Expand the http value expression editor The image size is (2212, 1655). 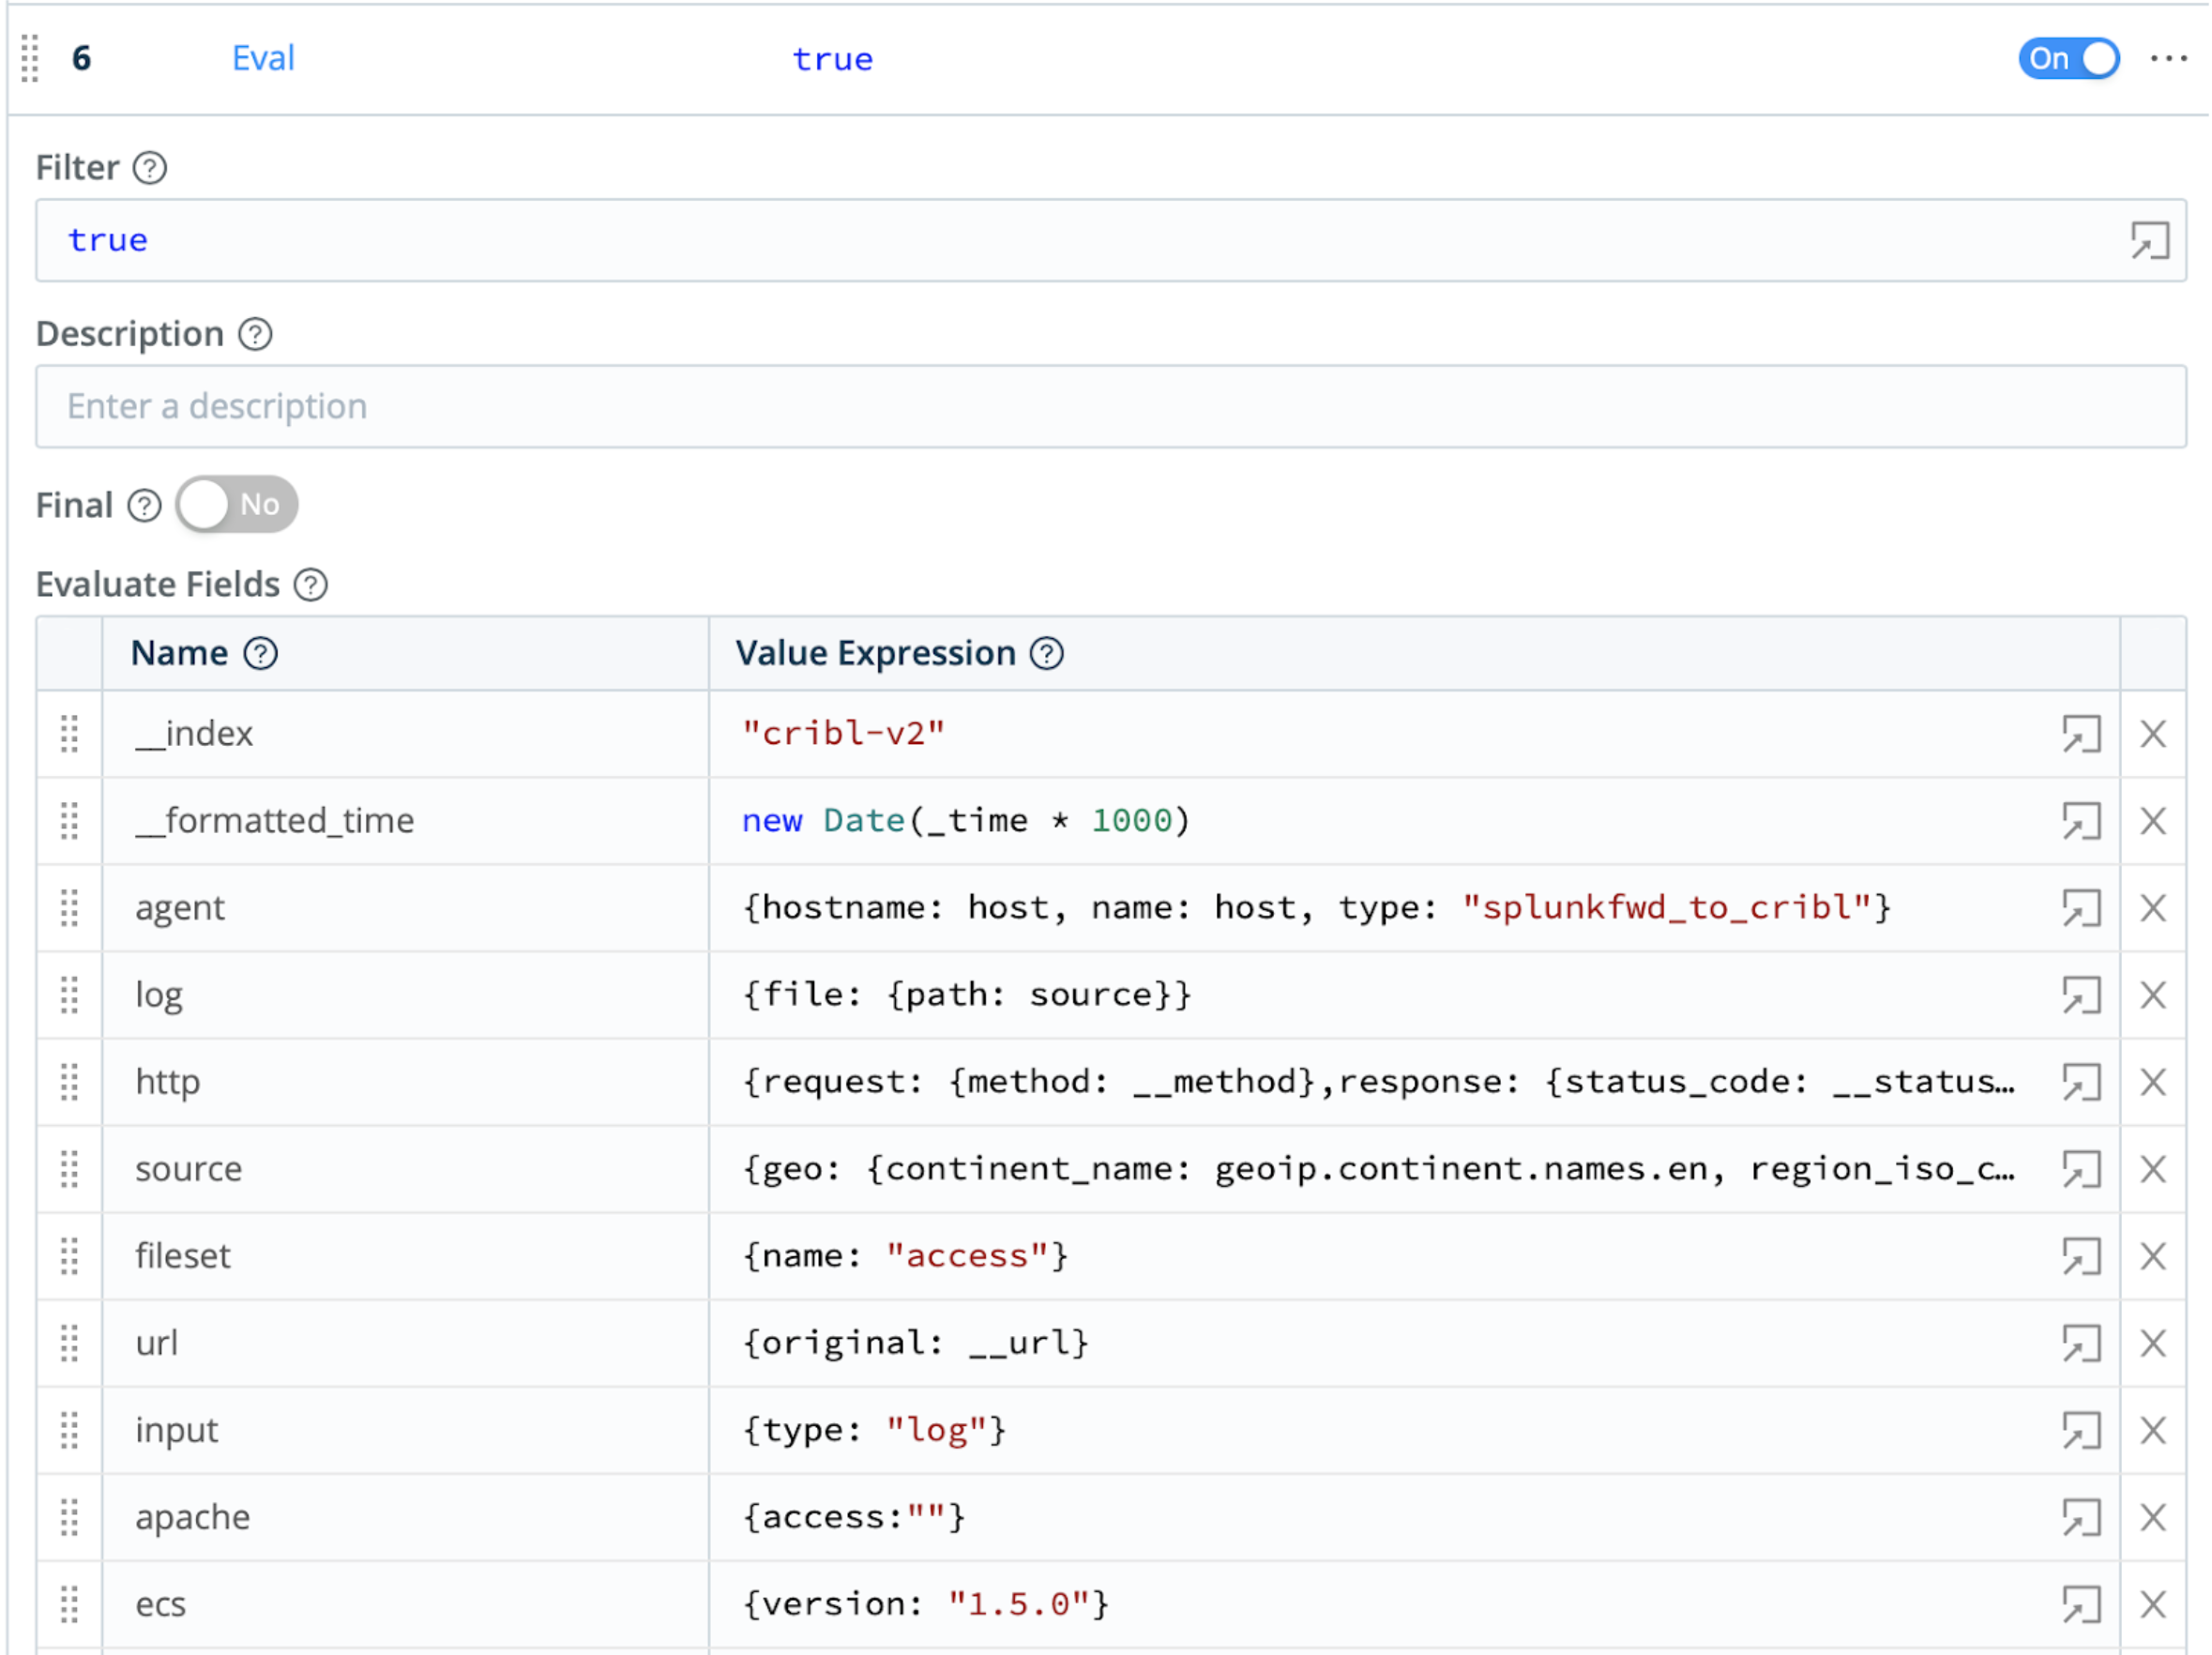click(x=2080, y=1083)
